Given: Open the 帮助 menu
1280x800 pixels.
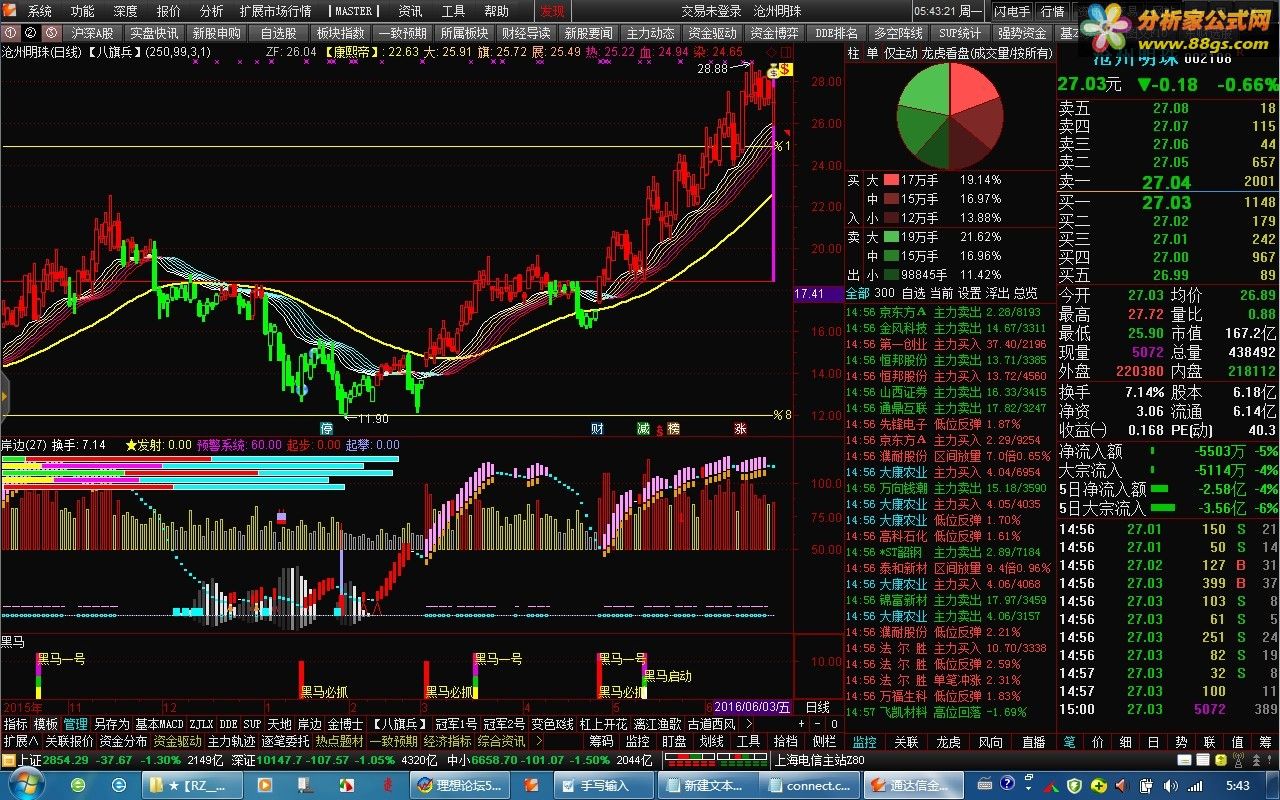Looking at the screenshot, I should point(496,11).
